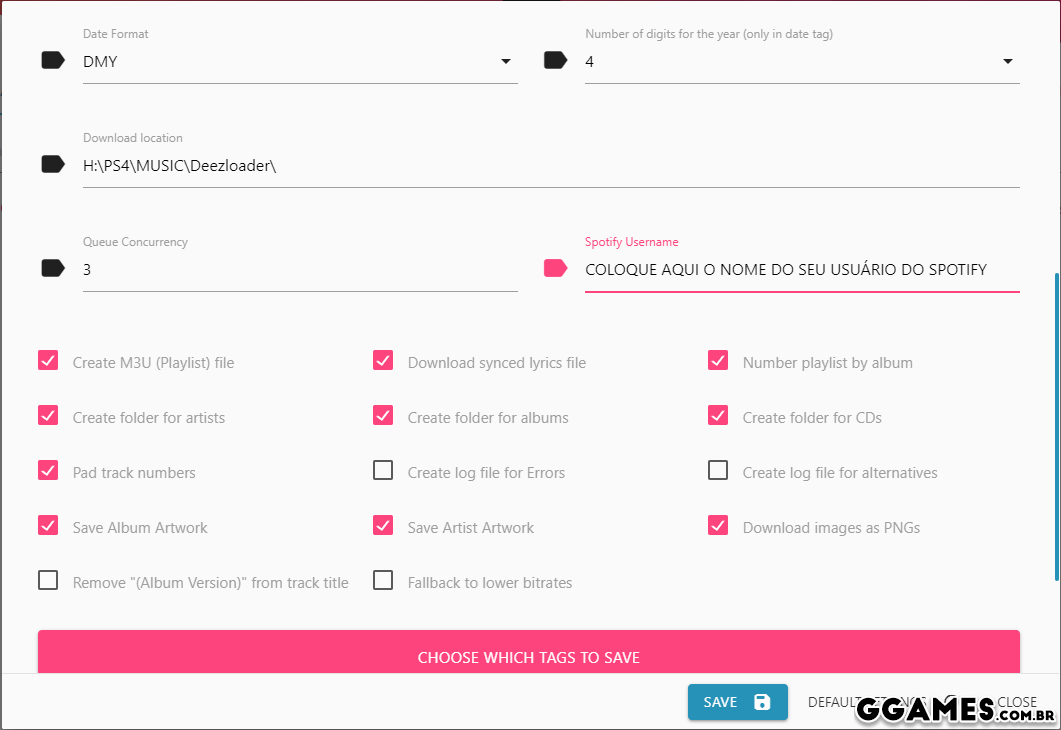Click the tag icon next to year digits
This screenshot has height=730, width=1061.
(x=555, y=61)
